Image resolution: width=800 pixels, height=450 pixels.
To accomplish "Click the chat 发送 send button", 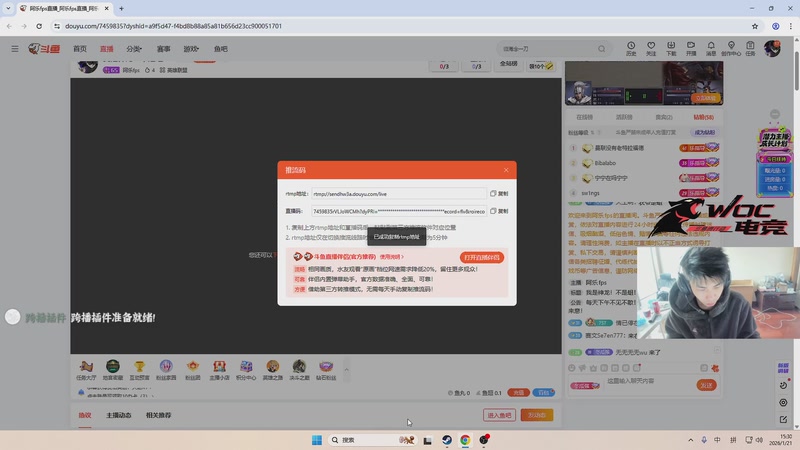I will coord(707,385).
